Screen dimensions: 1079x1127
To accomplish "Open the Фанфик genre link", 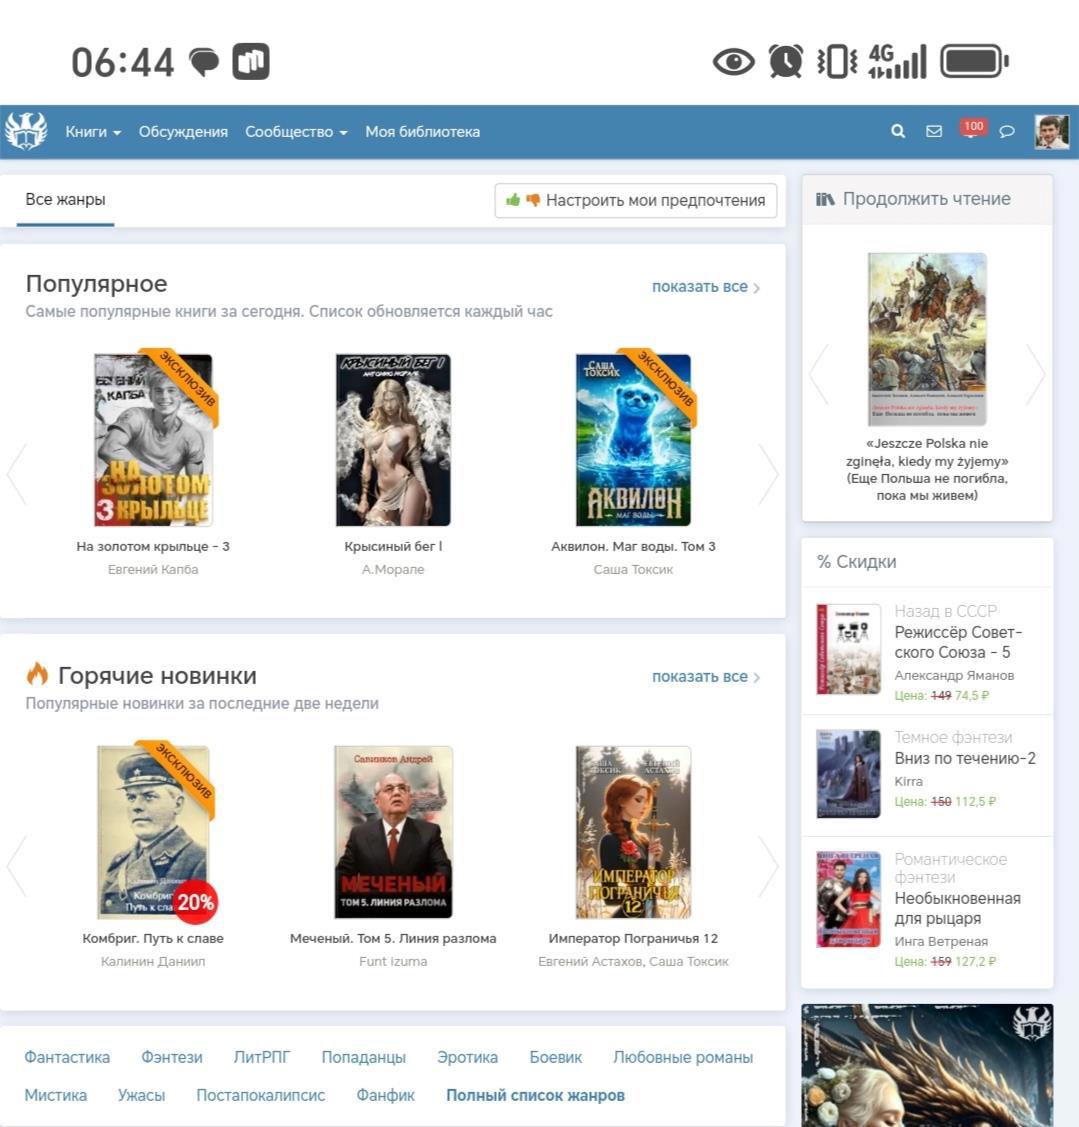I will coord(385,1095).
